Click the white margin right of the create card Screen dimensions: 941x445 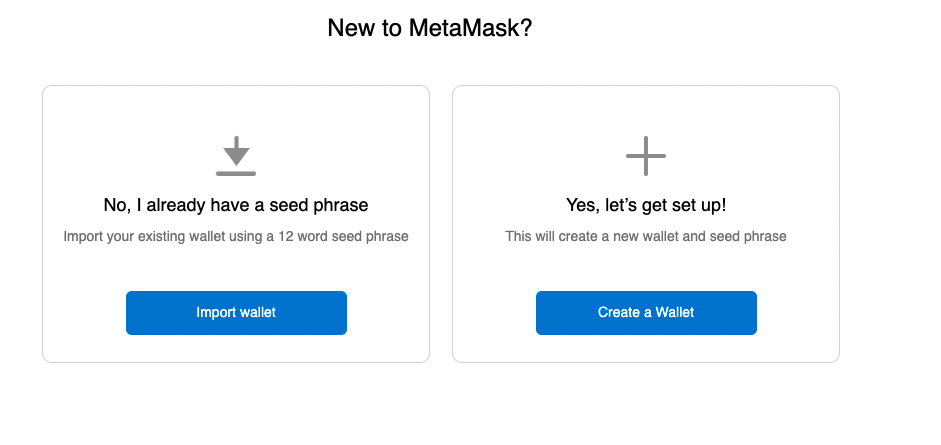point(890,220)
